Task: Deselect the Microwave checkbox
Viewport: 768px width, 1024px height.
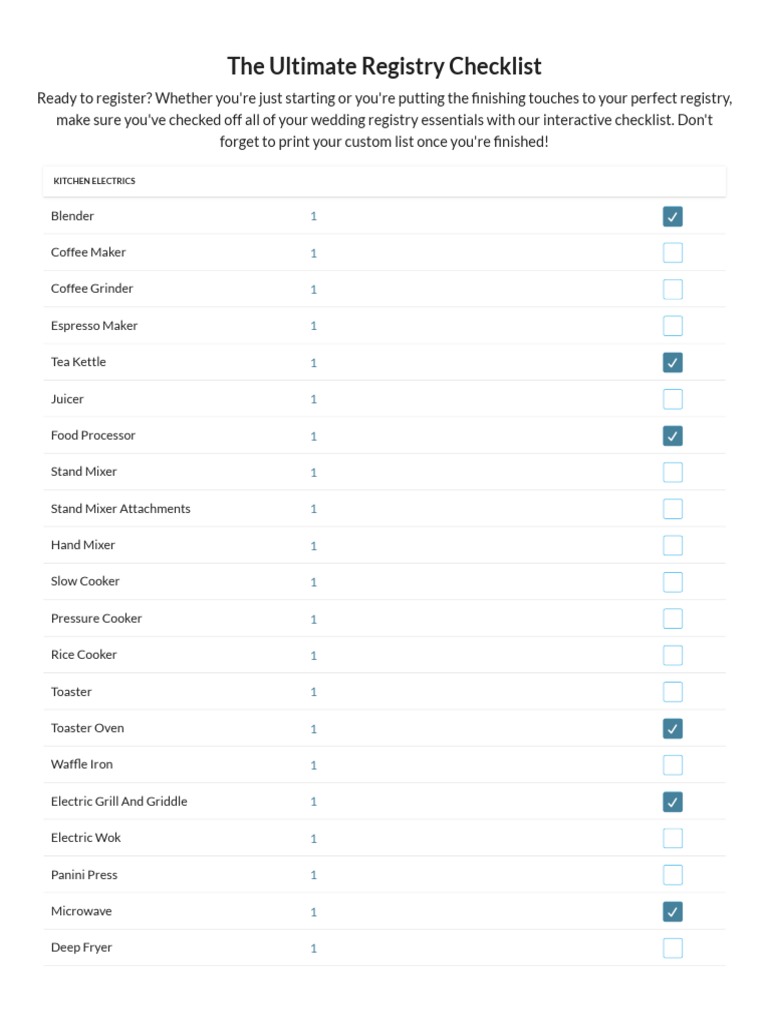Action: pos(673,911)
